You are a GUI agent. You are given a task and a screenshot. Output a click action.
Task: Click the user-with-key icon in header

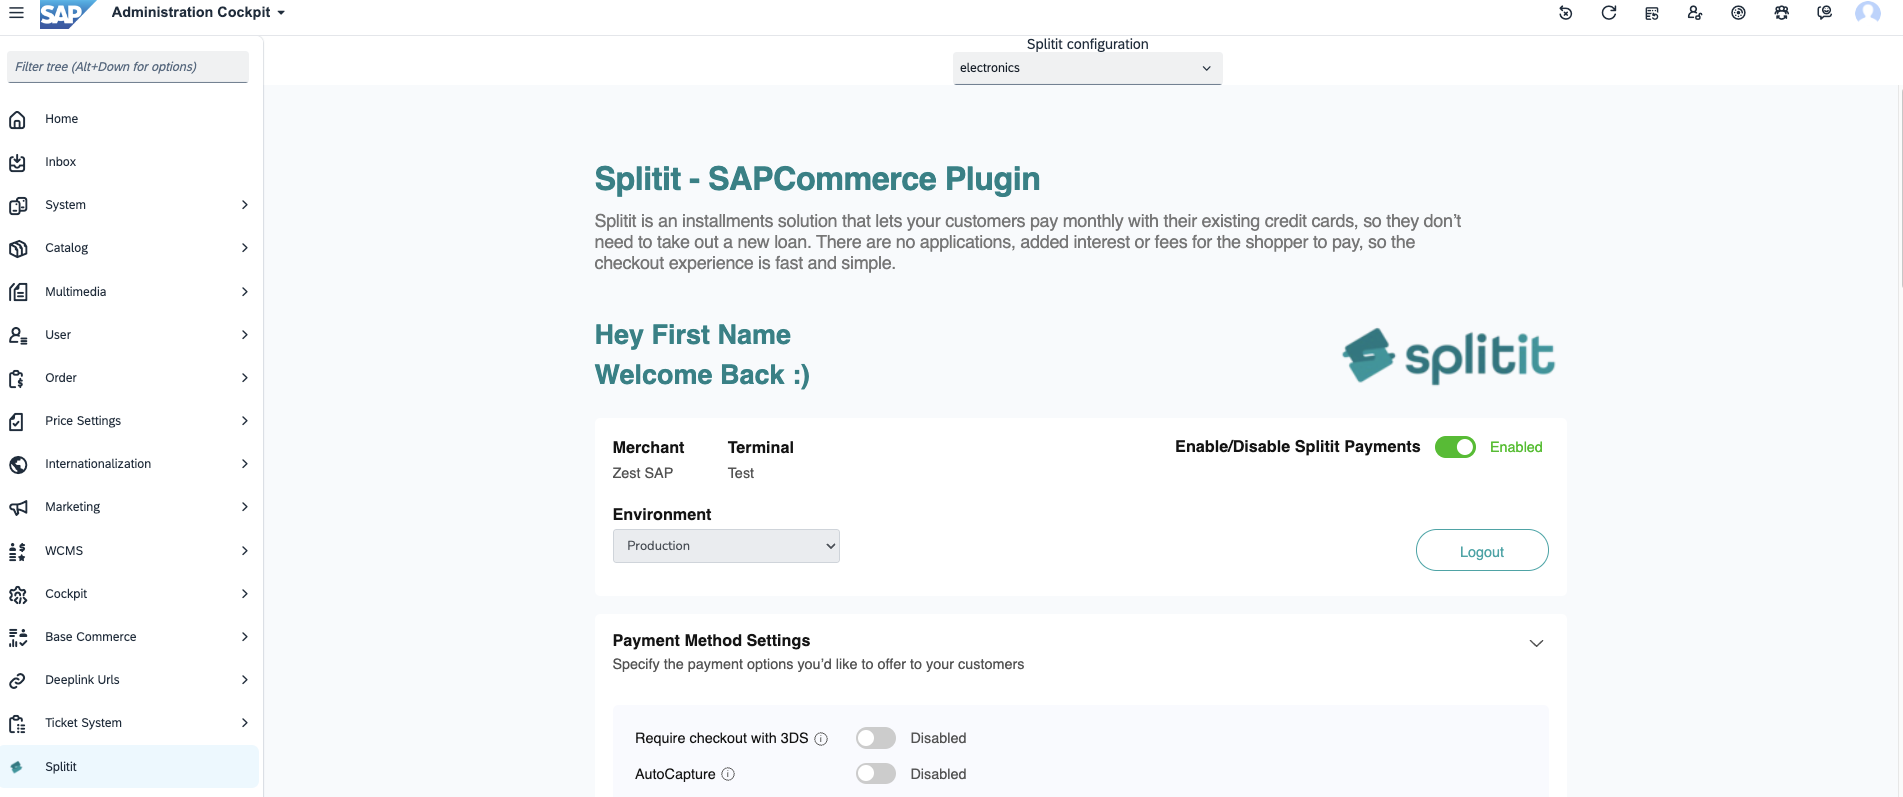[1695, 13]
